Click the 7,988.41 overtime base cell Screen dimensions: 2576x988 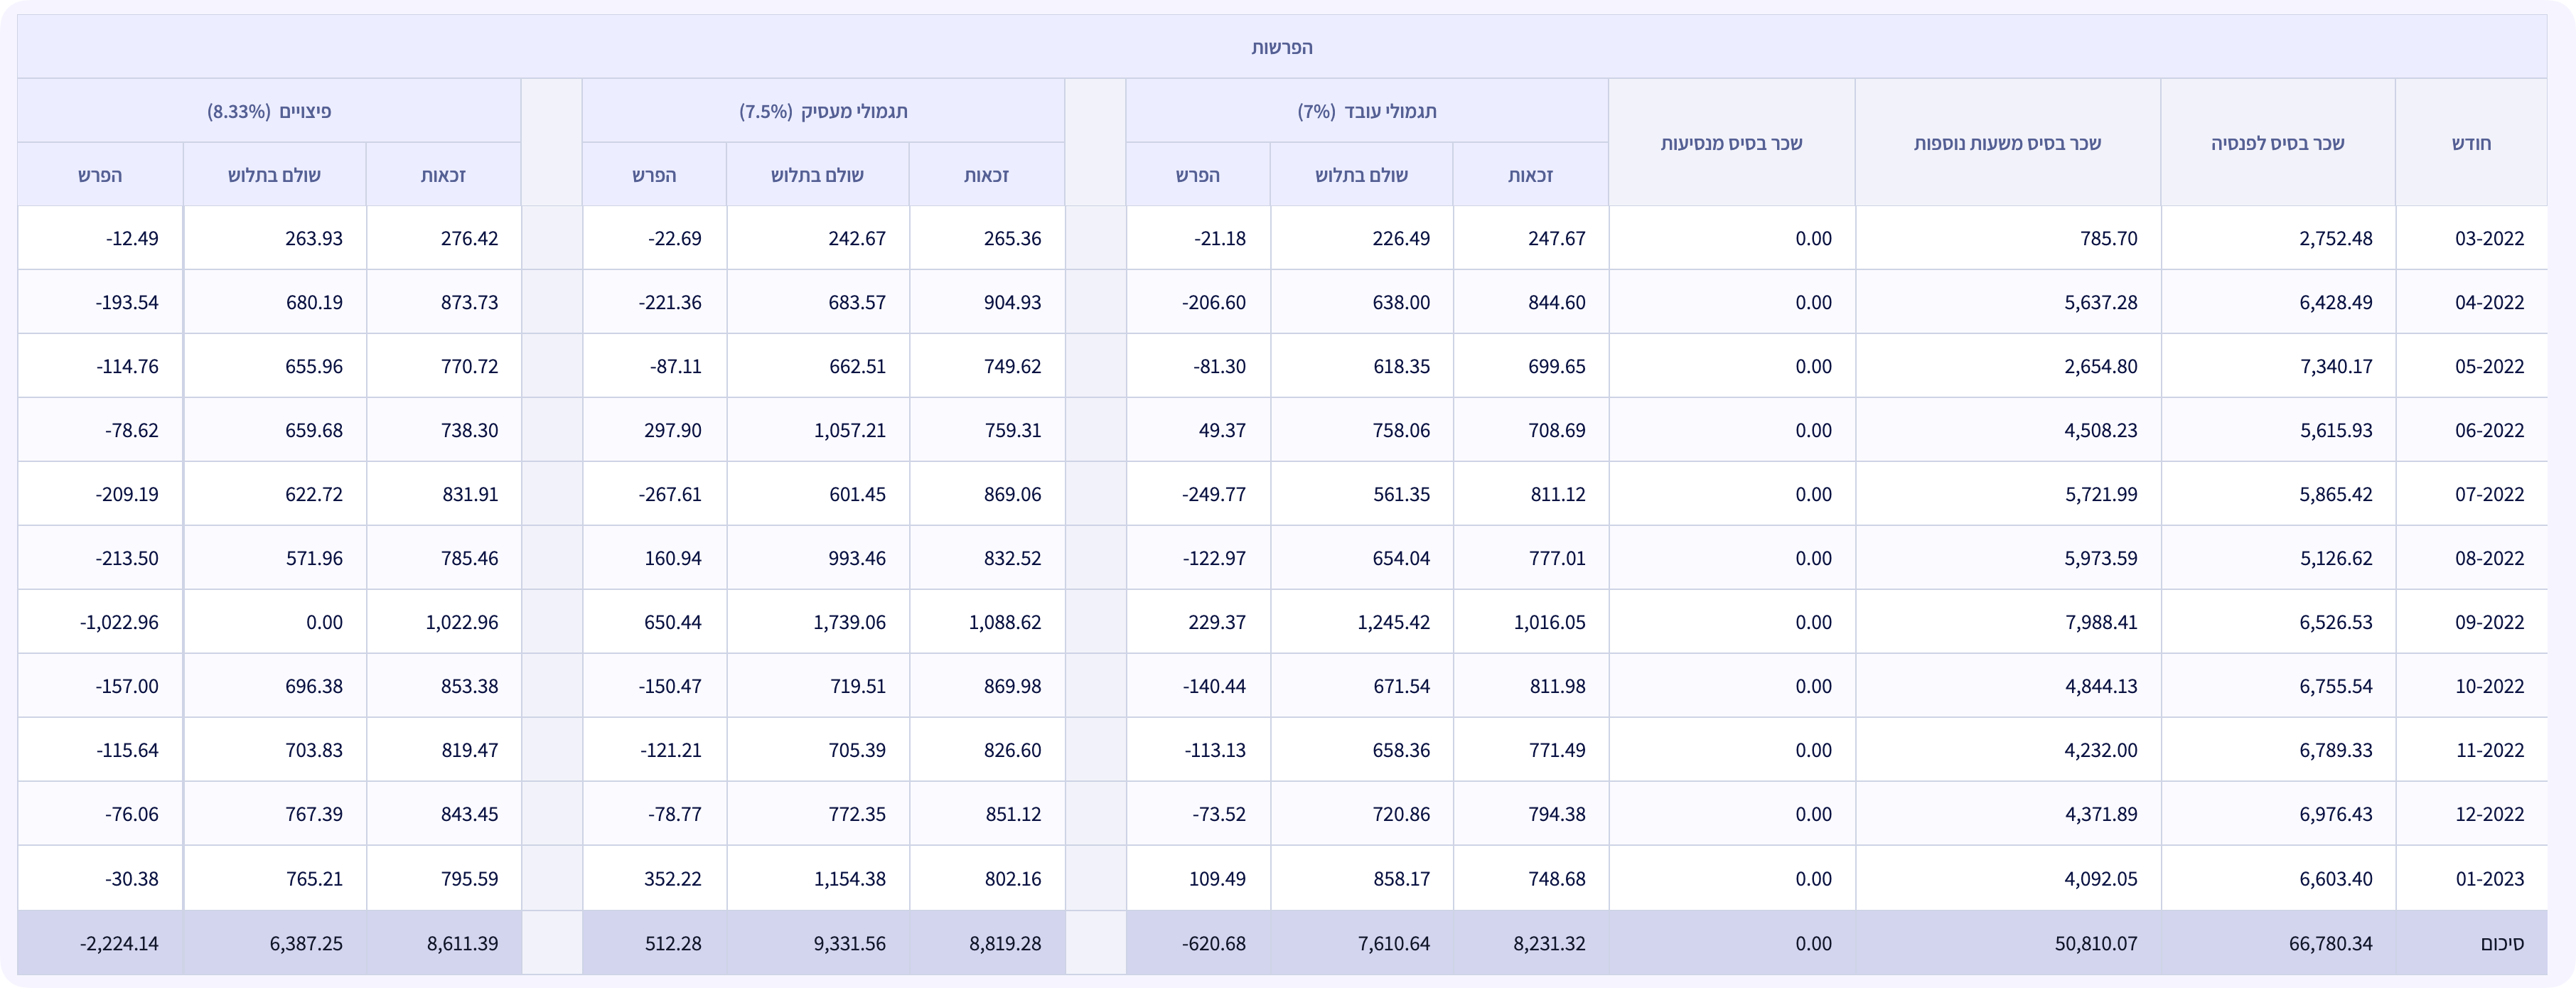point(2100,622)
